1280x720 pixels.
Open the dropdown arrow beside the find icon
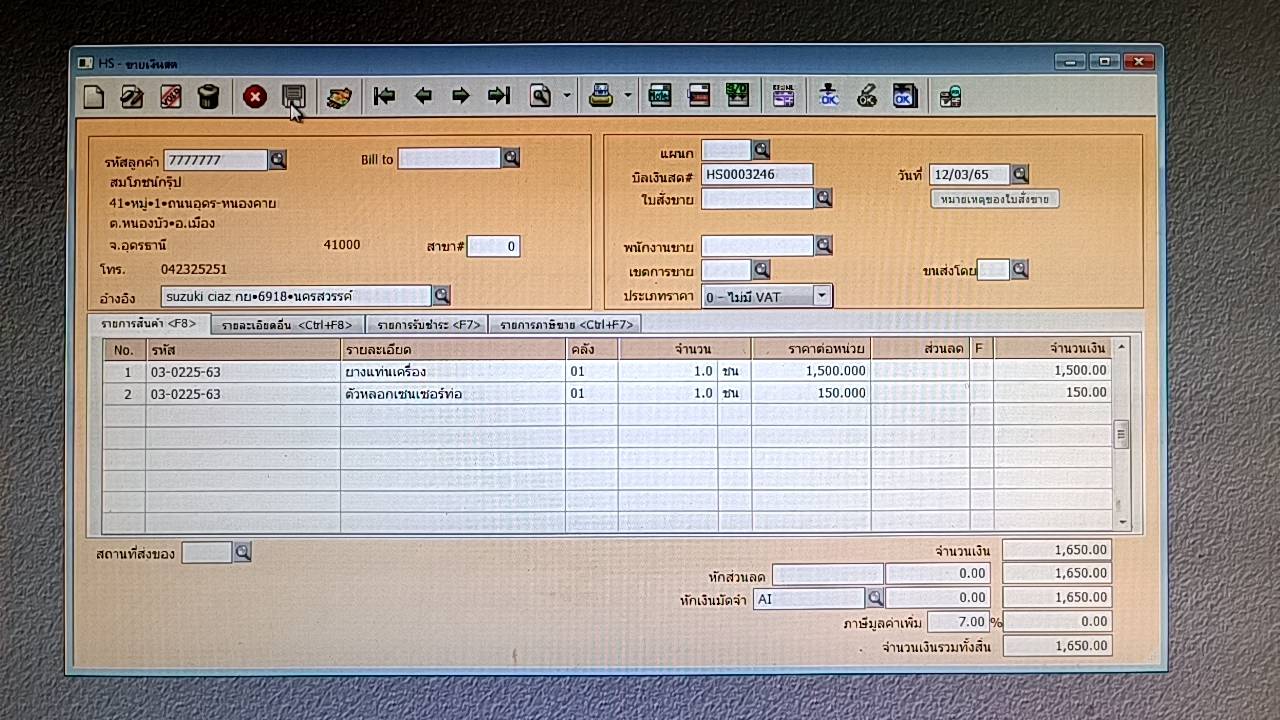pyautogui.click(x=567, y=96)
